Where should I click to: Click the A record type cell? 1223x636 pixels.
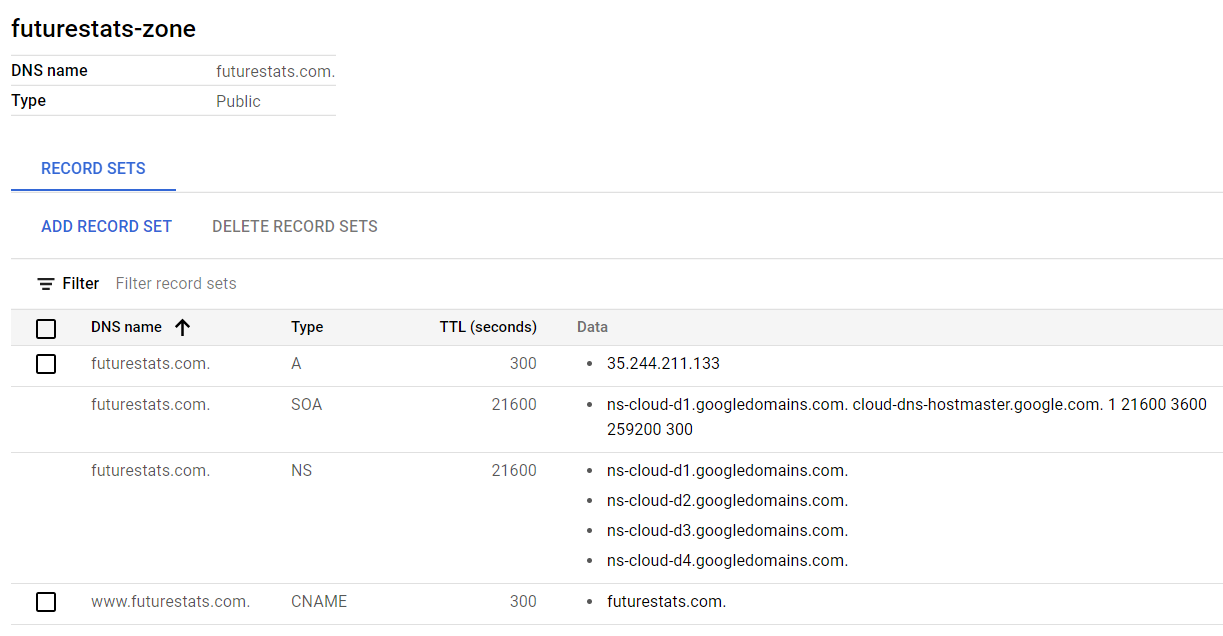pyautogui.click(x=296, y=364)
